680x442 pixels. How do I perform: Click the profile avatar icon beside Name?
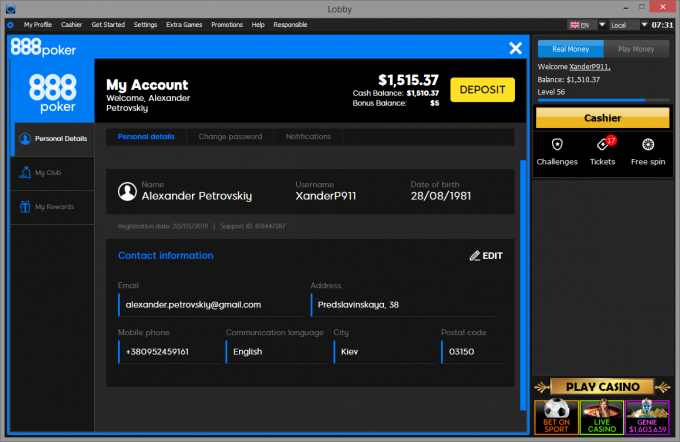click(127, 191)
